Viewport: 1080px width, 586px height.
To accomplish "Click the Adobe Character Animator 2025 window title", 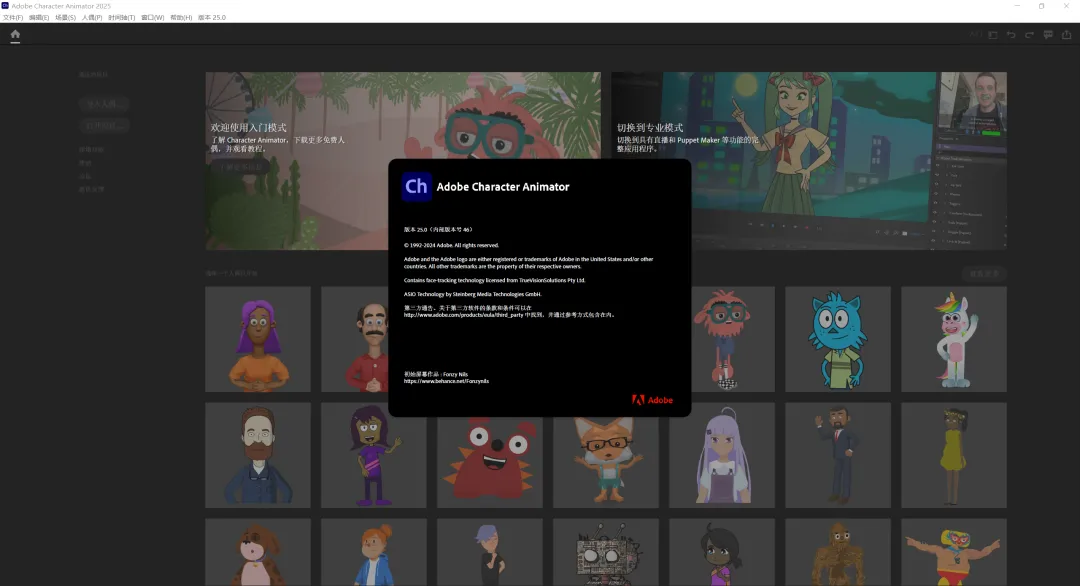I will point(61,6).
